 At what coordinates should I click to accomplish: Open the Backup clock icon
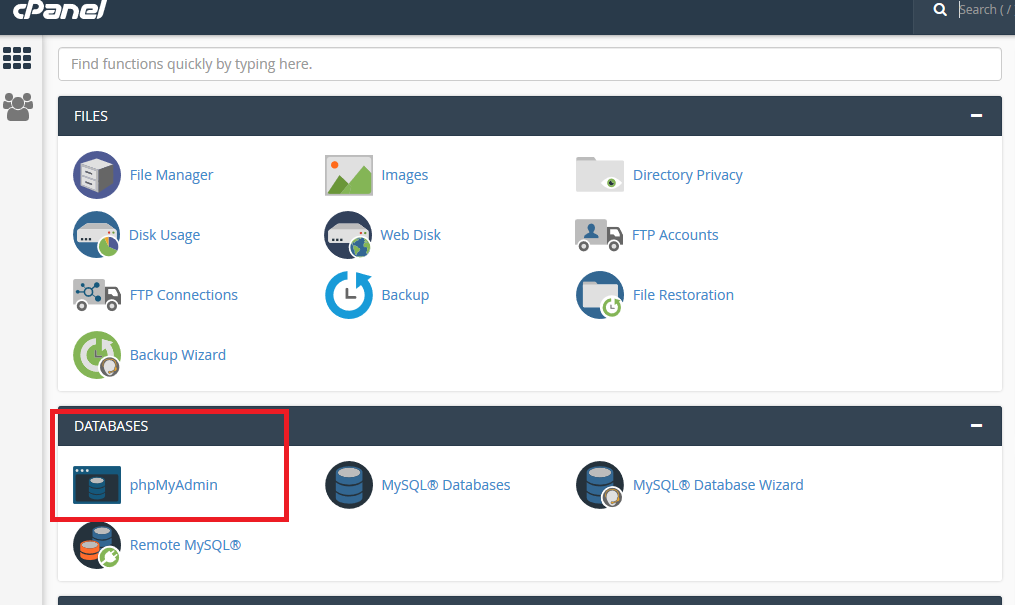[349, 295]
